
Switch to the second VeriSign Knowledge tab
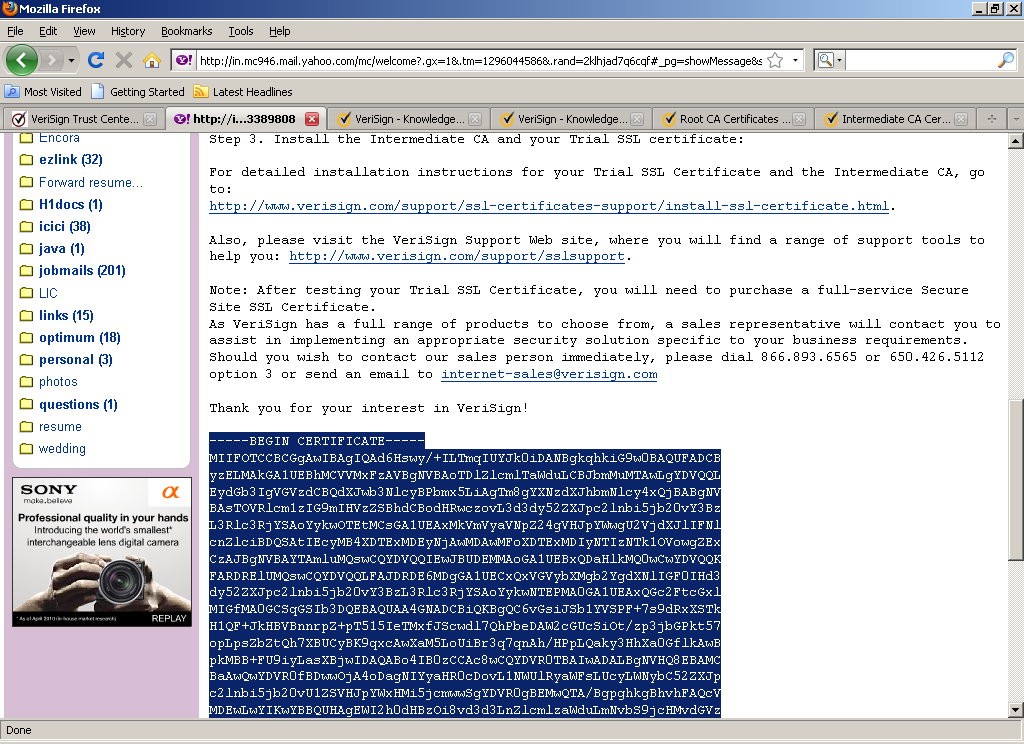point(564,119)
